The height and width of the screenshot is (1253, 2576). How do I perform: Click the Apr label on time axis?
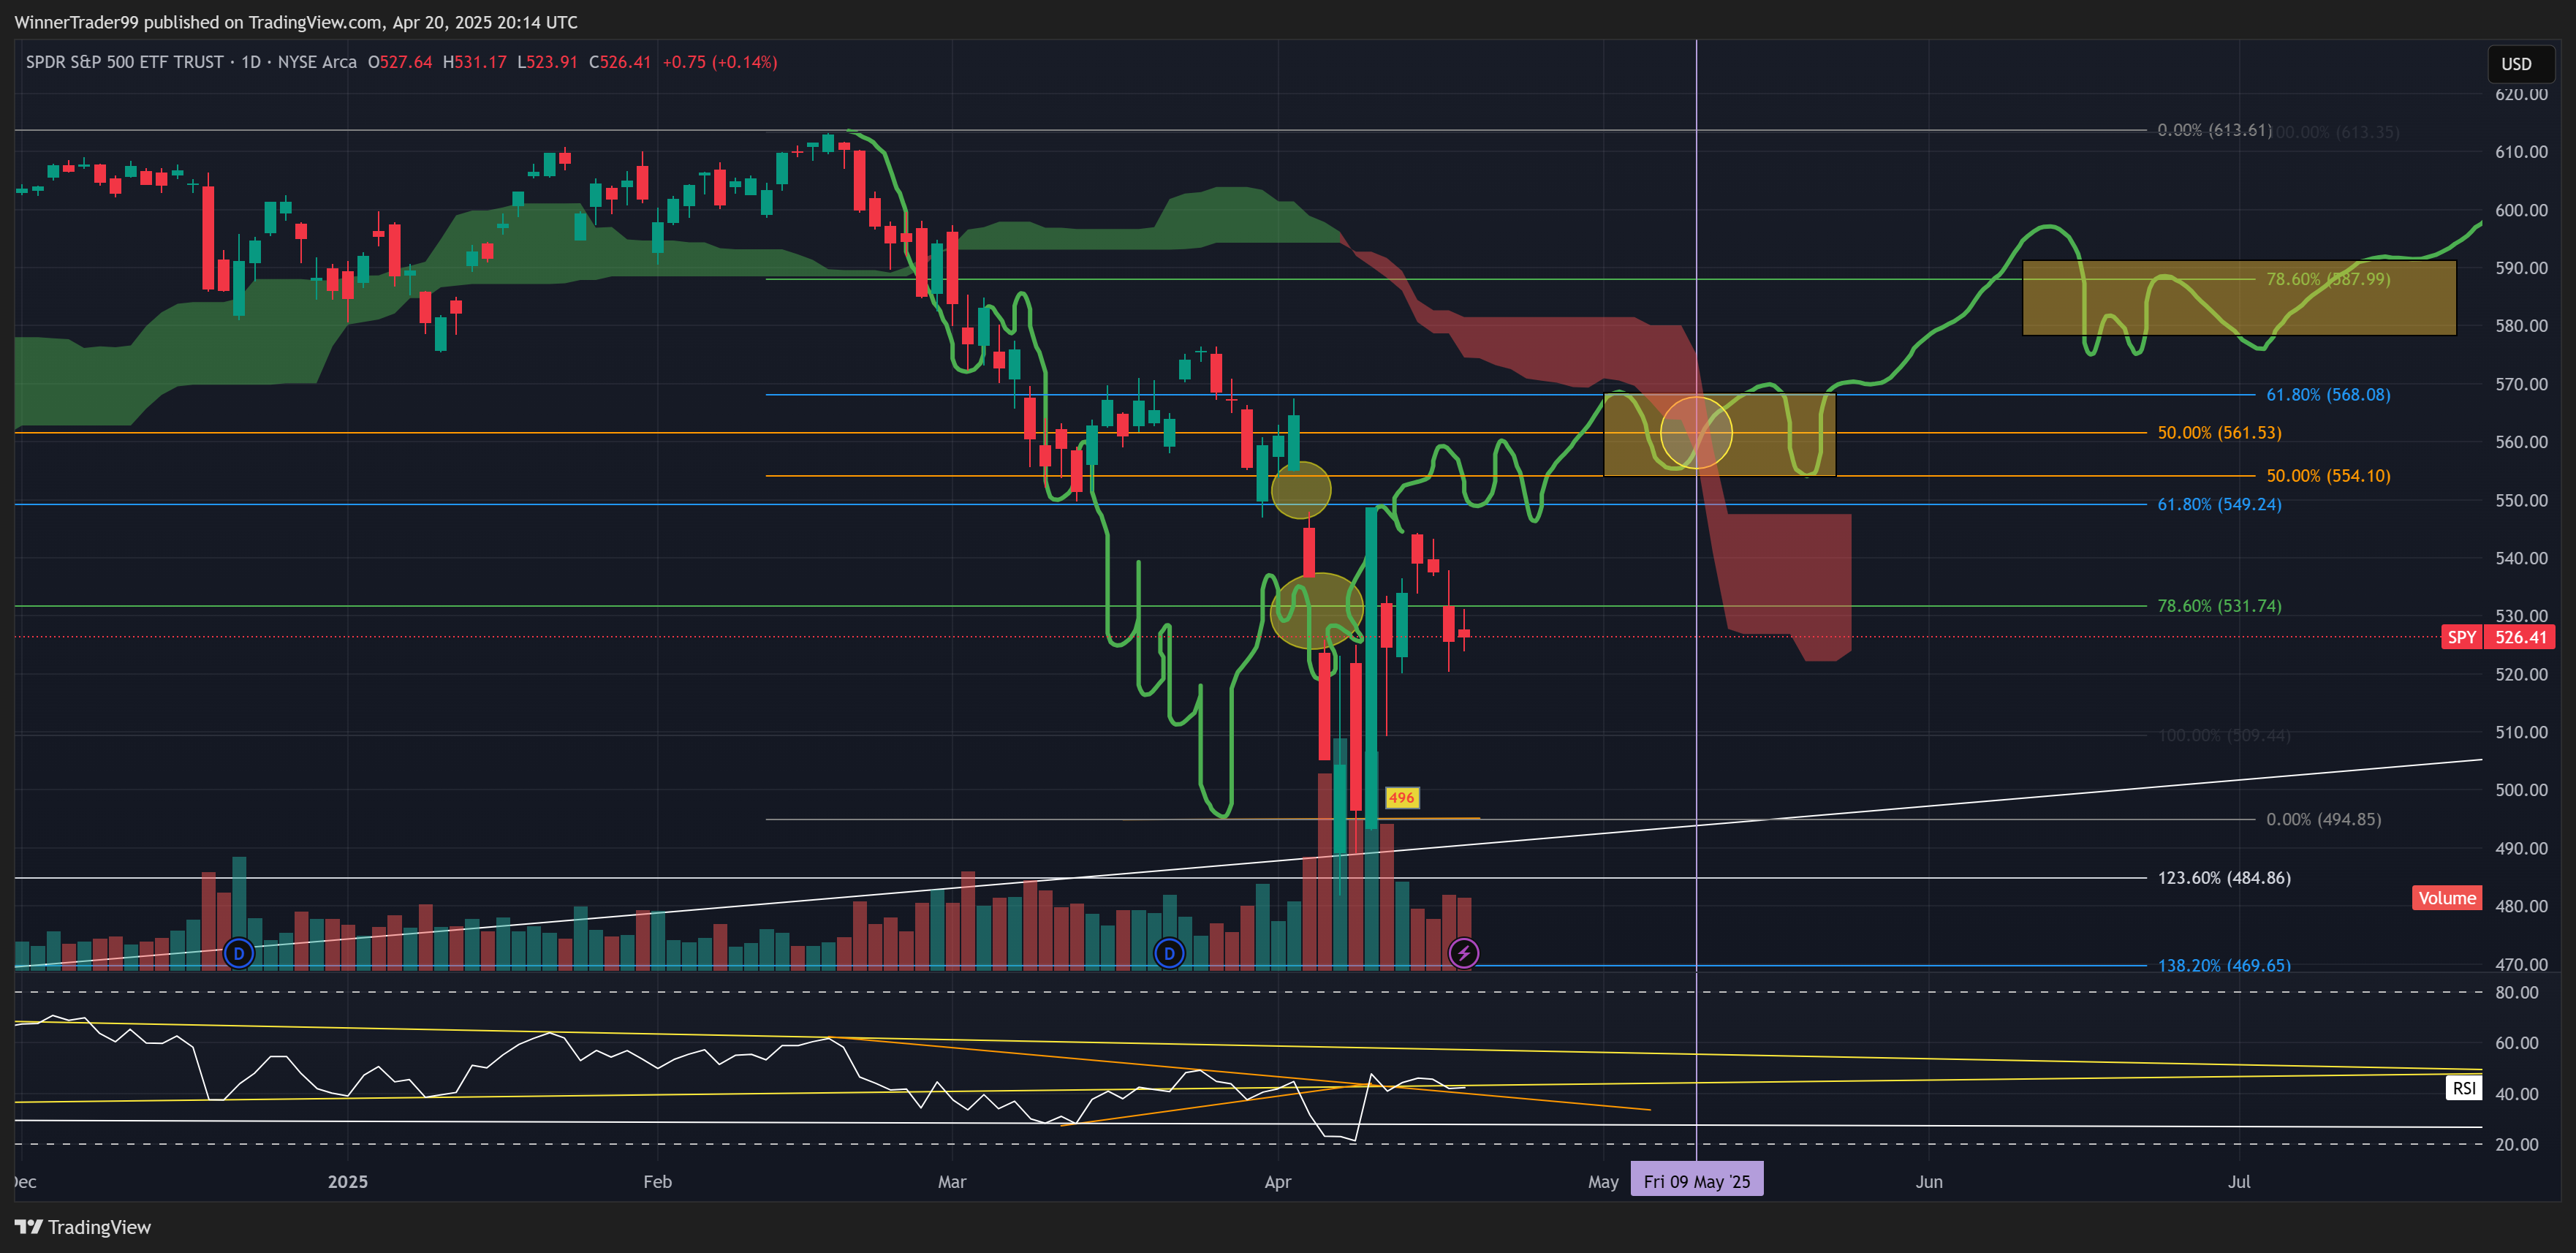point(1277,1181)
